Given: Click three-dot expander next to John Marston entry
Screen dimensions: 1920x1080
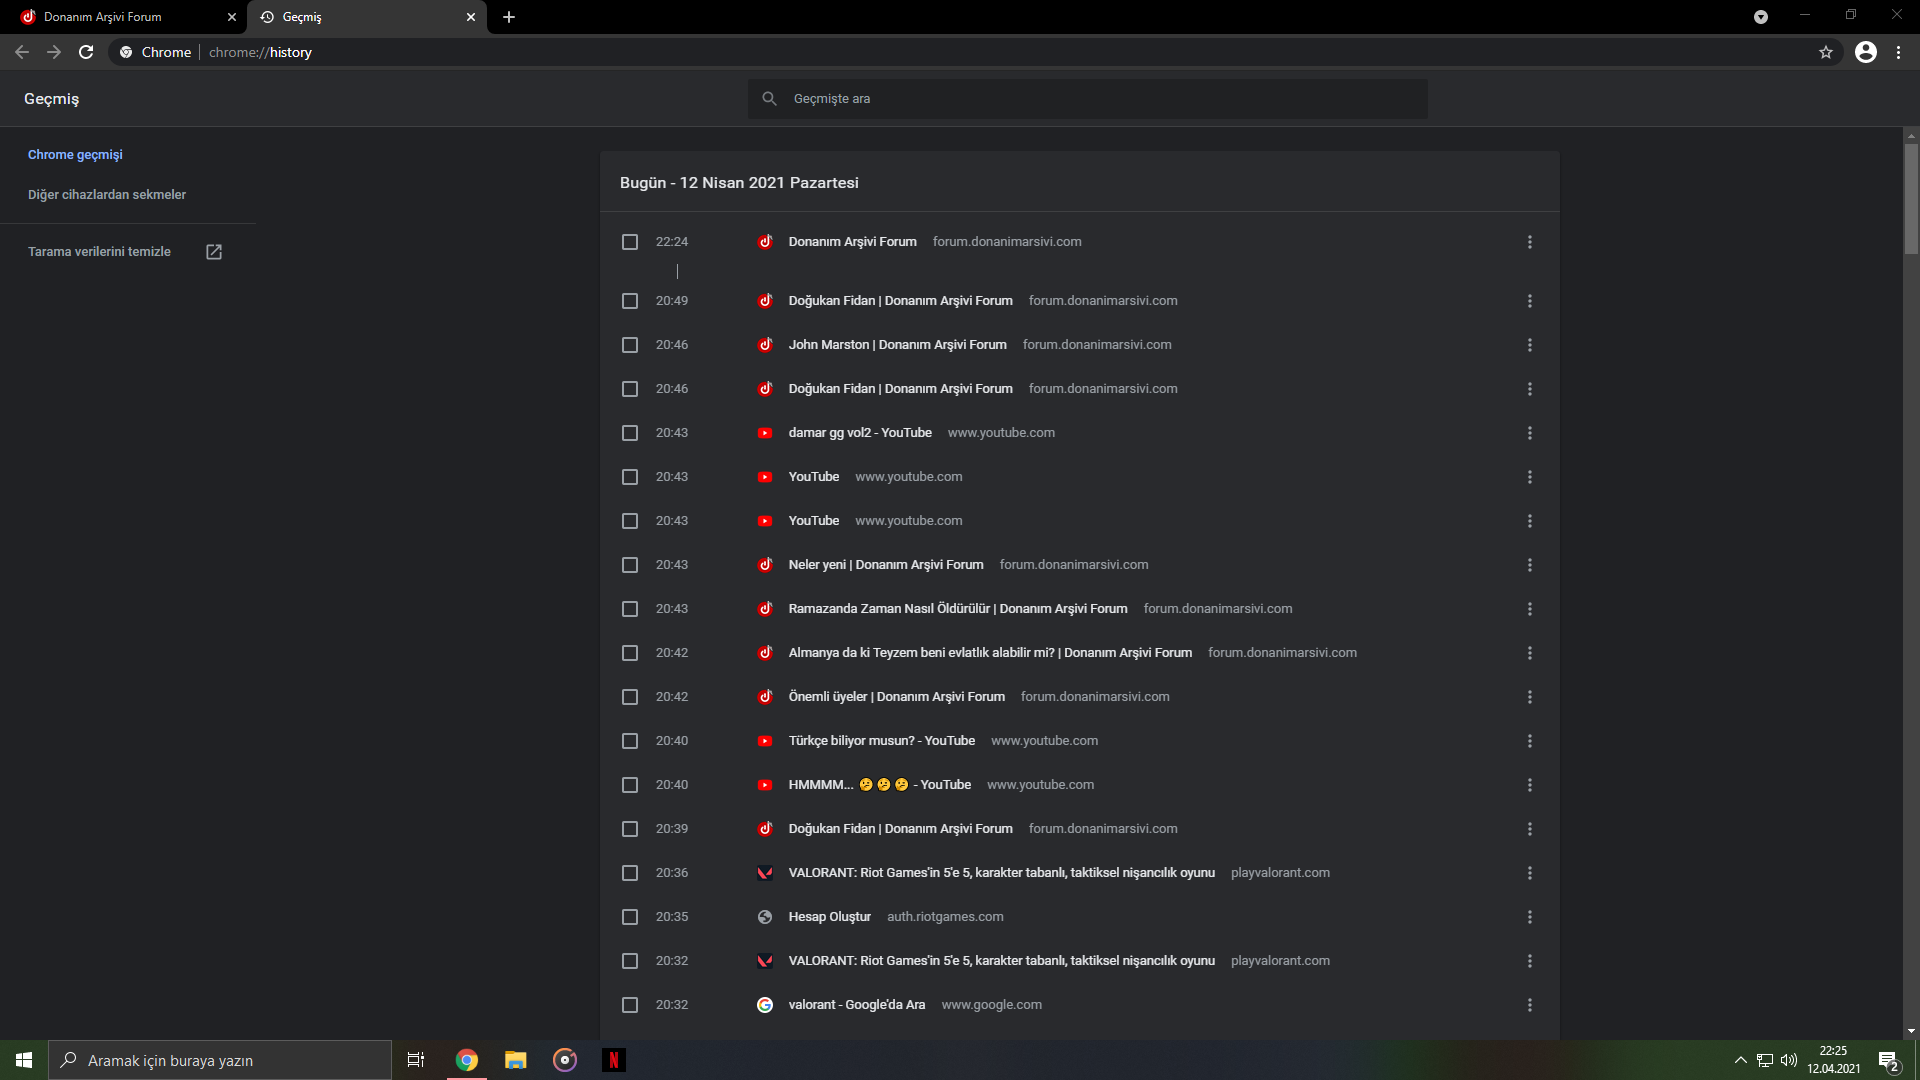Looking at the screenshot, I should click(1530, 344).
